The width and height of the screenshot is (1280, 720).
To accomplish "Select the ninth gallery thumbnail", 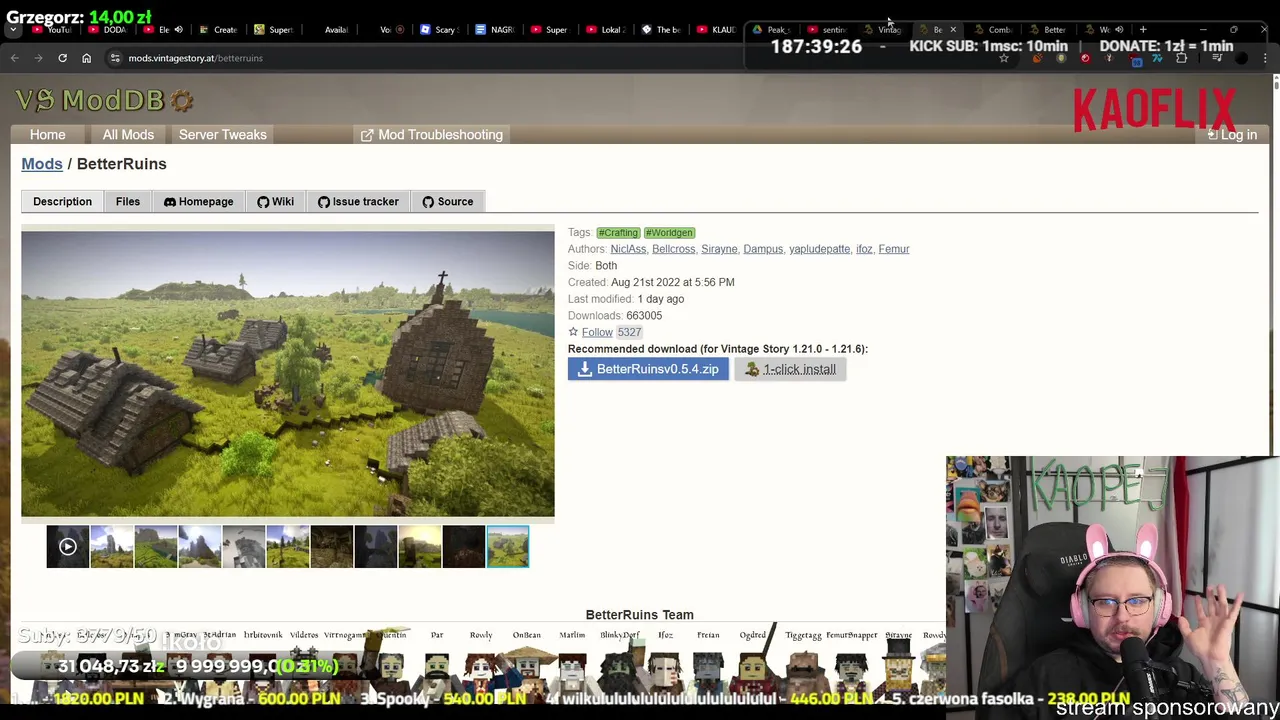I will tap(419, 547).
